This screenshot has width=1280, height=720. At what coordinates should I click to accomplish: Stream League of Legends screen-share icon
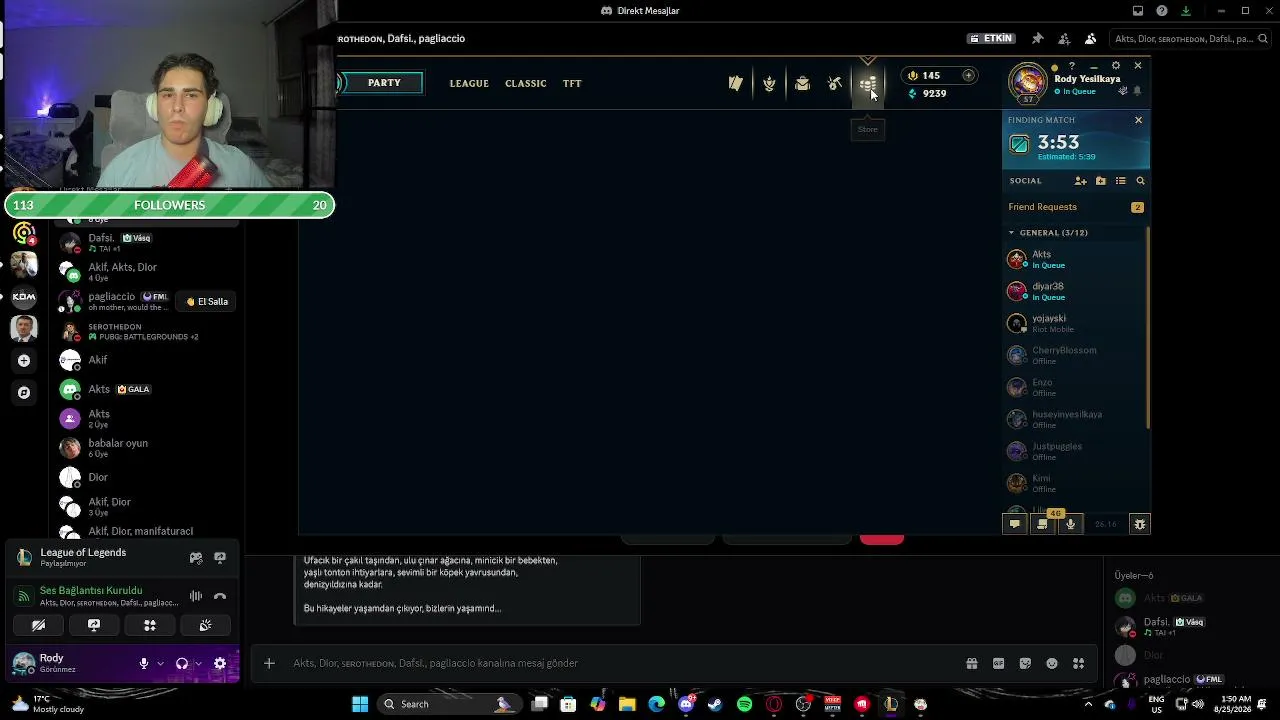[220, 558]
